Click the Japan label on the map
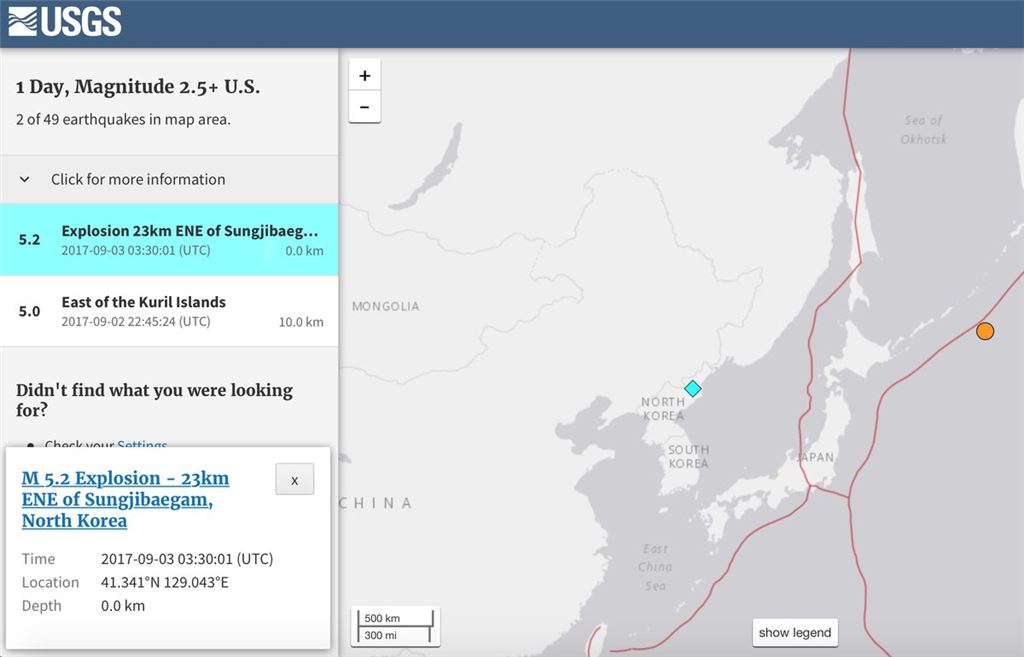The height and width of the screenshot is (657, 1024). tap(816, 457)
